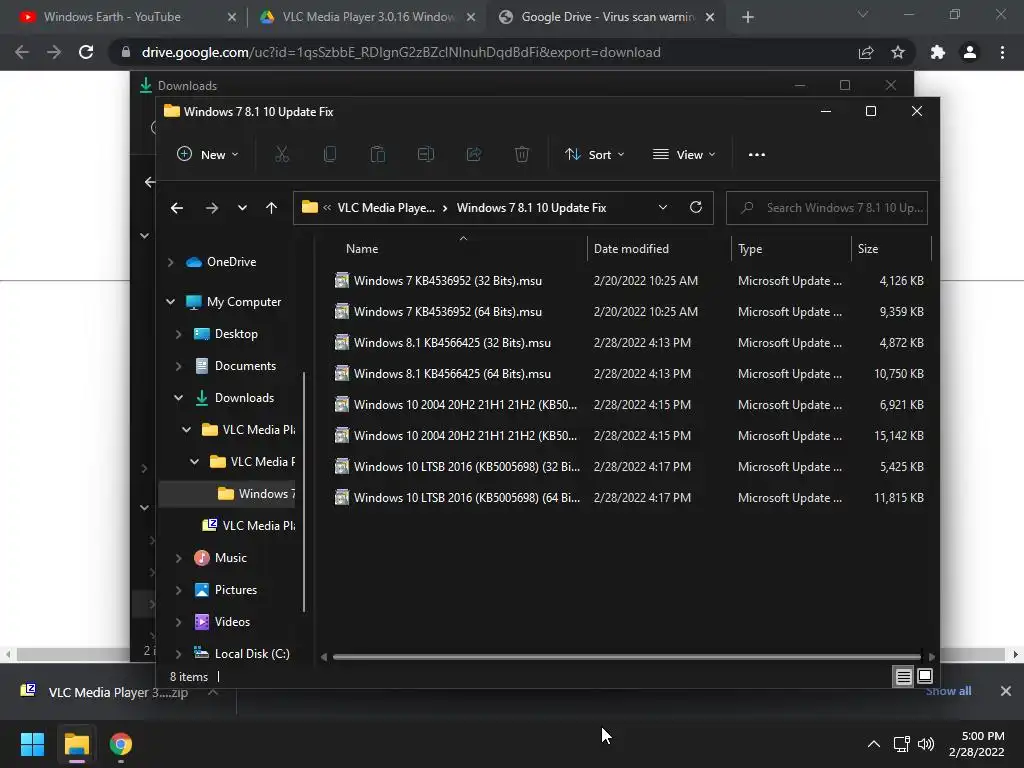Expand OneDrive in navigation pane
The image size is (1024, 768).
point(170,262)
